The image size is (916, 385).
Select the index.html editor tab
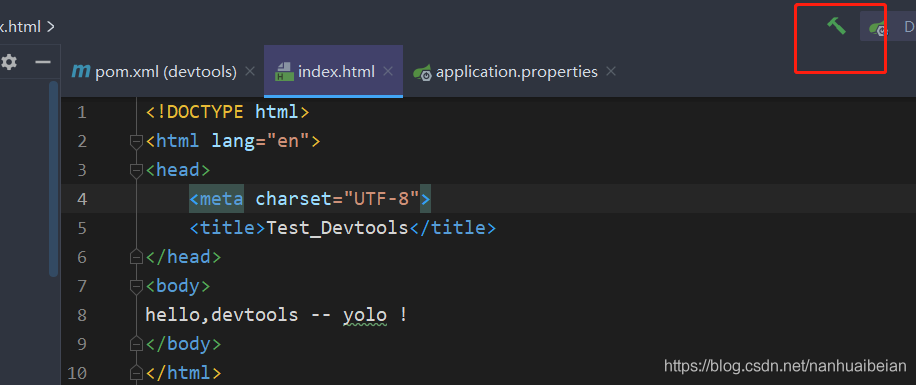[325, 71]
